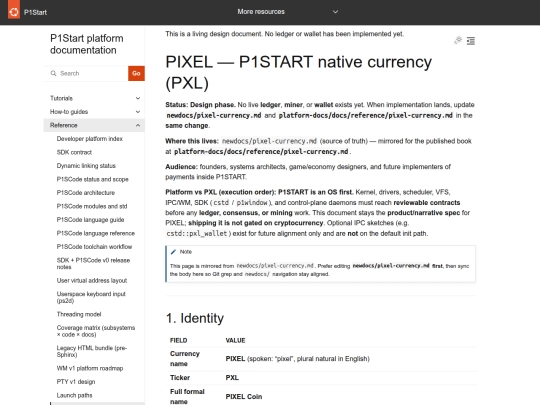This screenshot has width=540, height=405.
Task: Open P1SCode language guide page
Action: [x=90, y=219]
